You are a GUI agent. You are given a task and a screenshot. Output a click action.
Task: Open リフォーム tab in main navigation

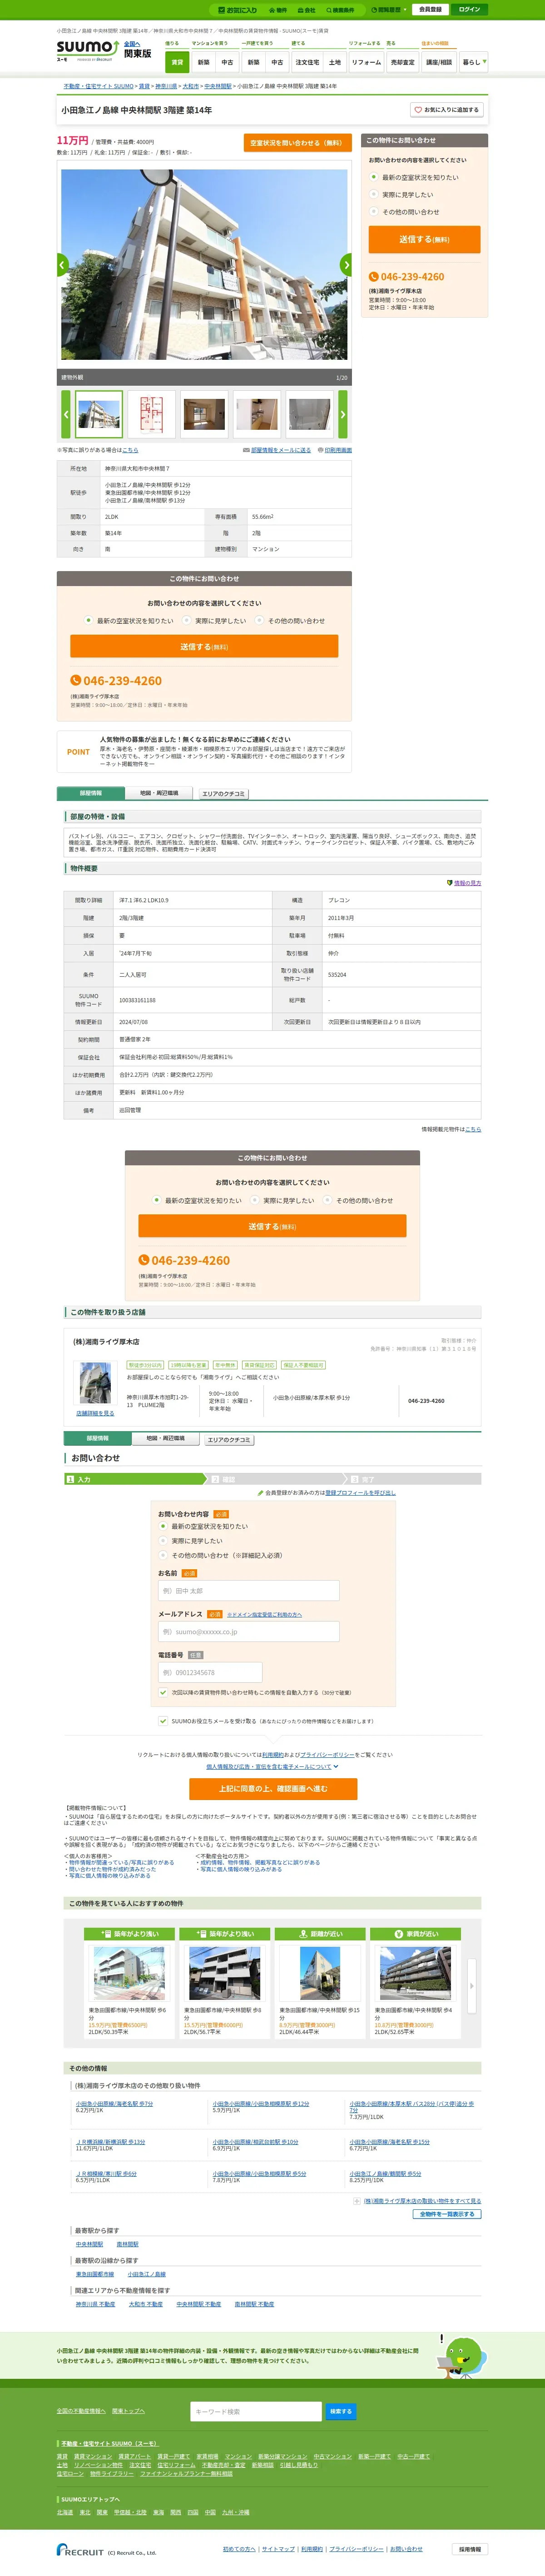pyautogui.click(x=366, y=62)
